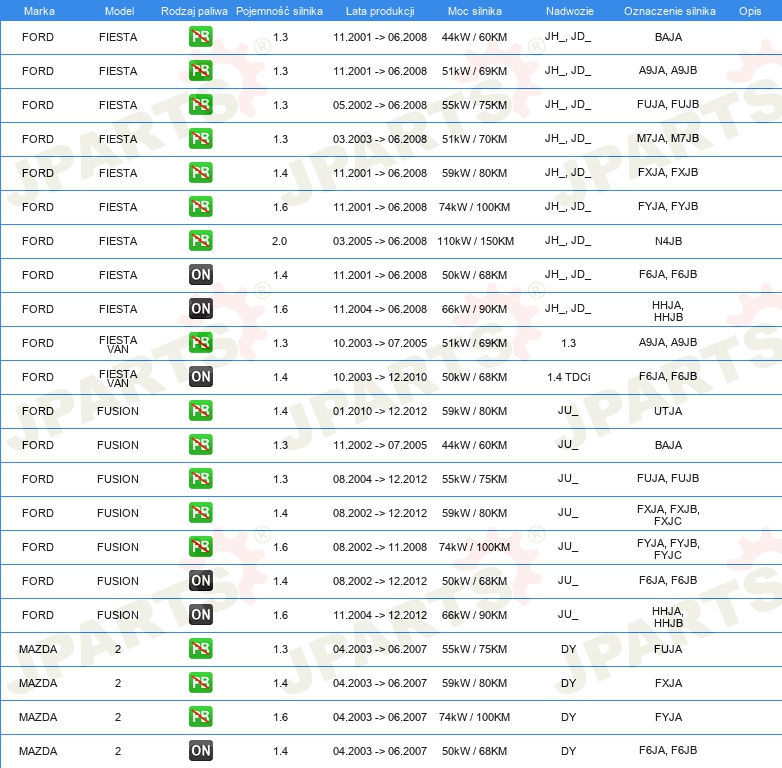Click the Oznaczenie silnika column header
The width and height of the screenshot is (782, 768).
[x=669, y=11]
